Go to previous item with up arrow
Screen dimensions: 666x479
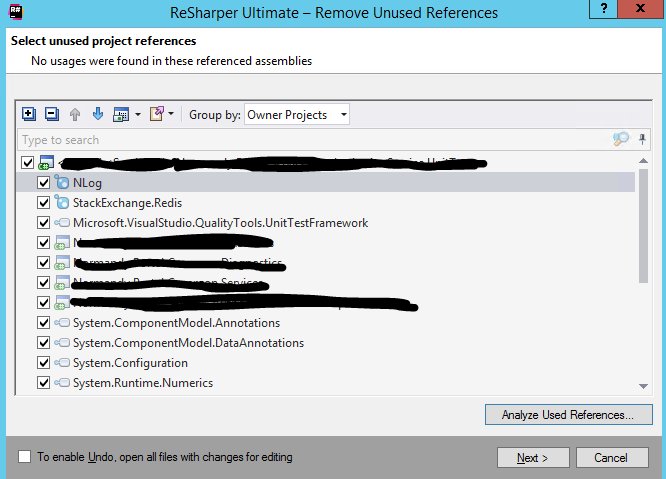tap(75, 115)
